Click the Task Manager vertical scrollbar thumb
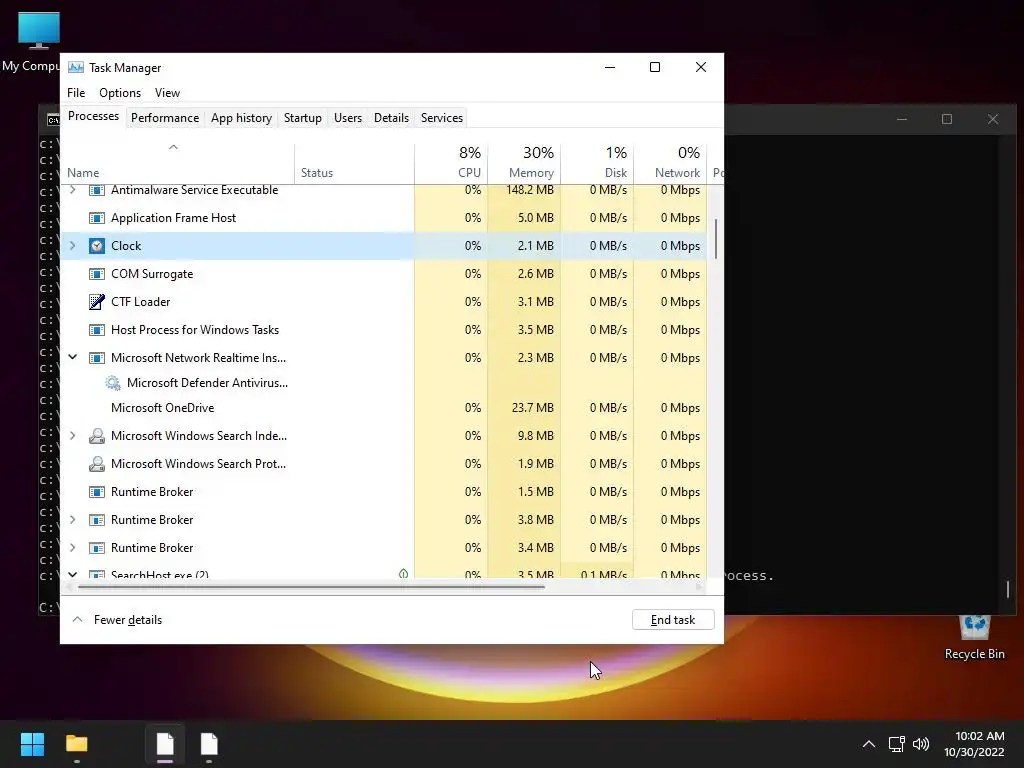The image size is (1024, 768). [x=716, y=238]
